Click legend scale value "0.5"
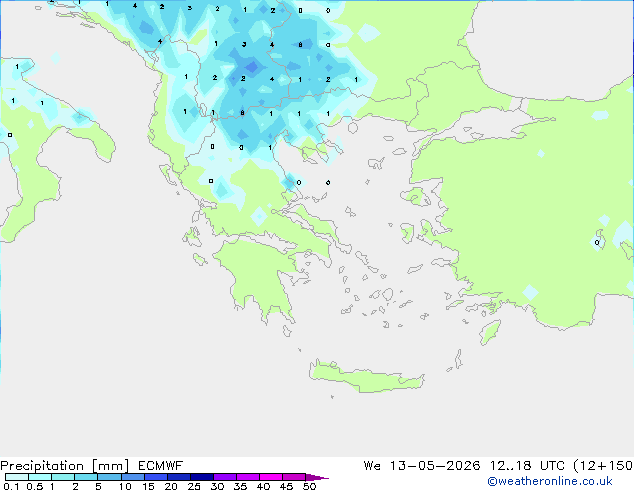The image size is (634, 490). (35, 486)
